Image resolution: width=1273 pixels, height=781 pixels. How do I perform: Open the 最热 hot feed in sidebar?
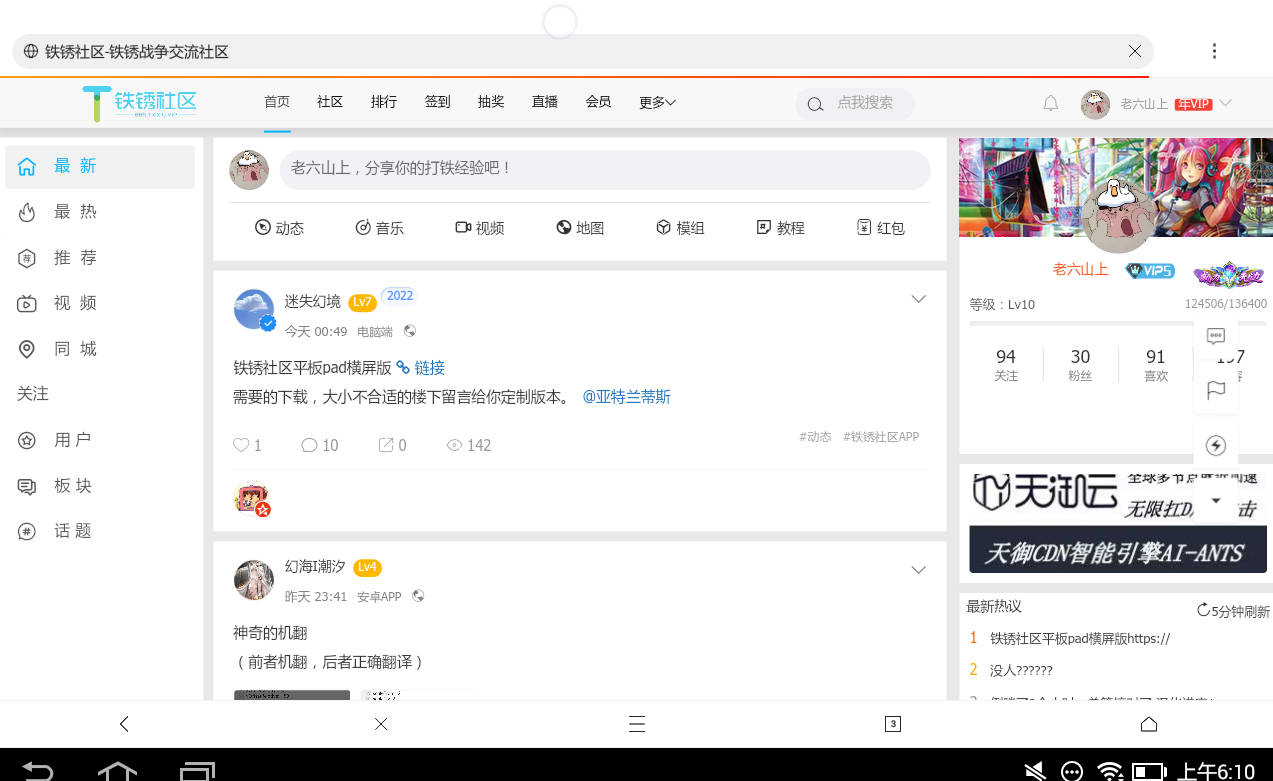(75, 212)
